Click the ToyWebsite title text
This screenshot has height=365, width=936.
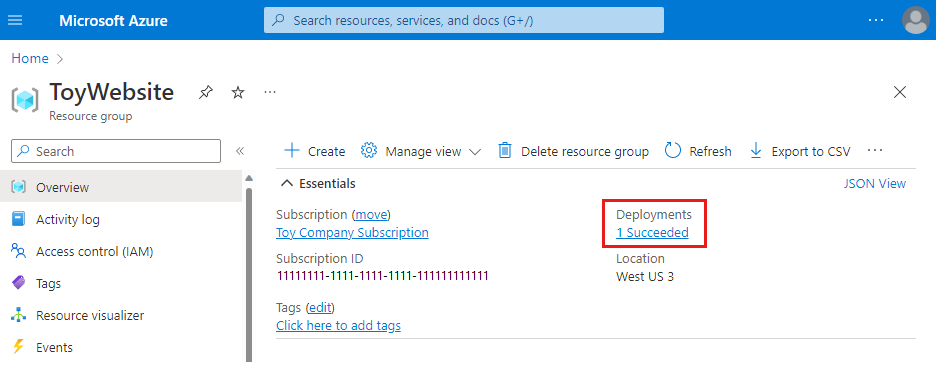(x=112, y=92)
